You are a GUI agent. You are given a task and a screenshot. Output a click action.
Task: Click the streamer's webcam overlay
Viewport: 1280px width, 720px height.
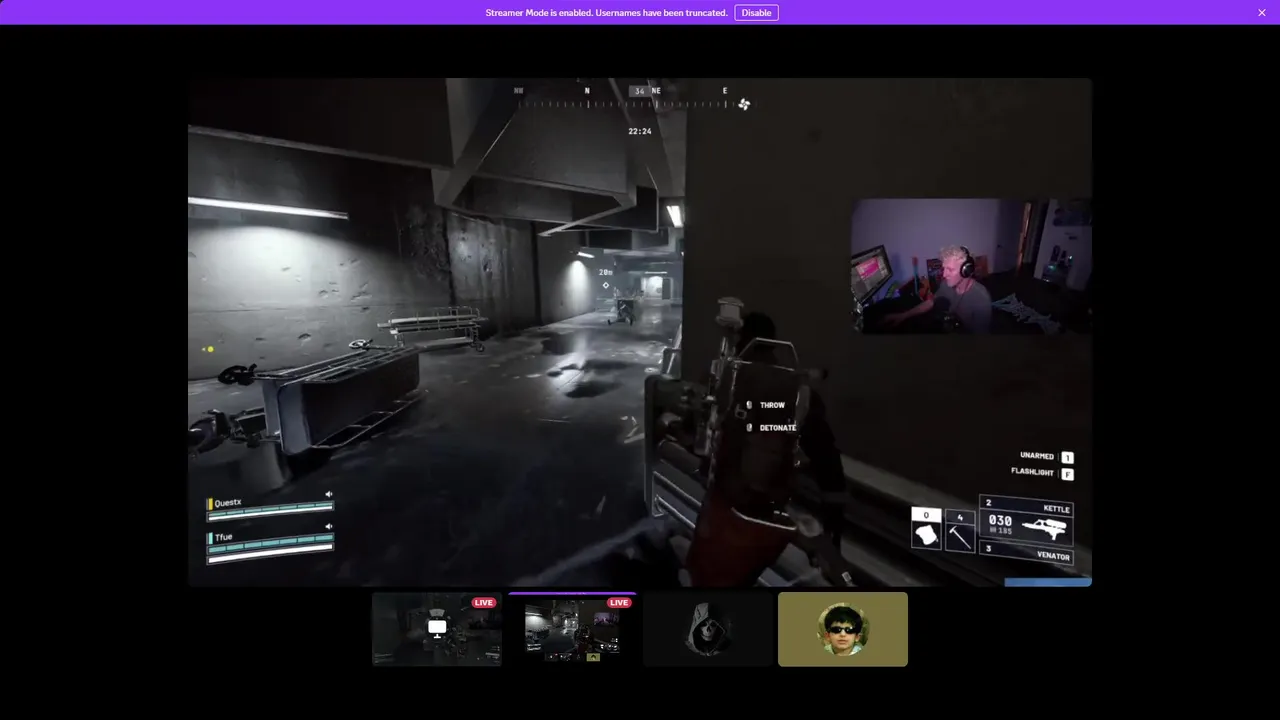point(970,265)
